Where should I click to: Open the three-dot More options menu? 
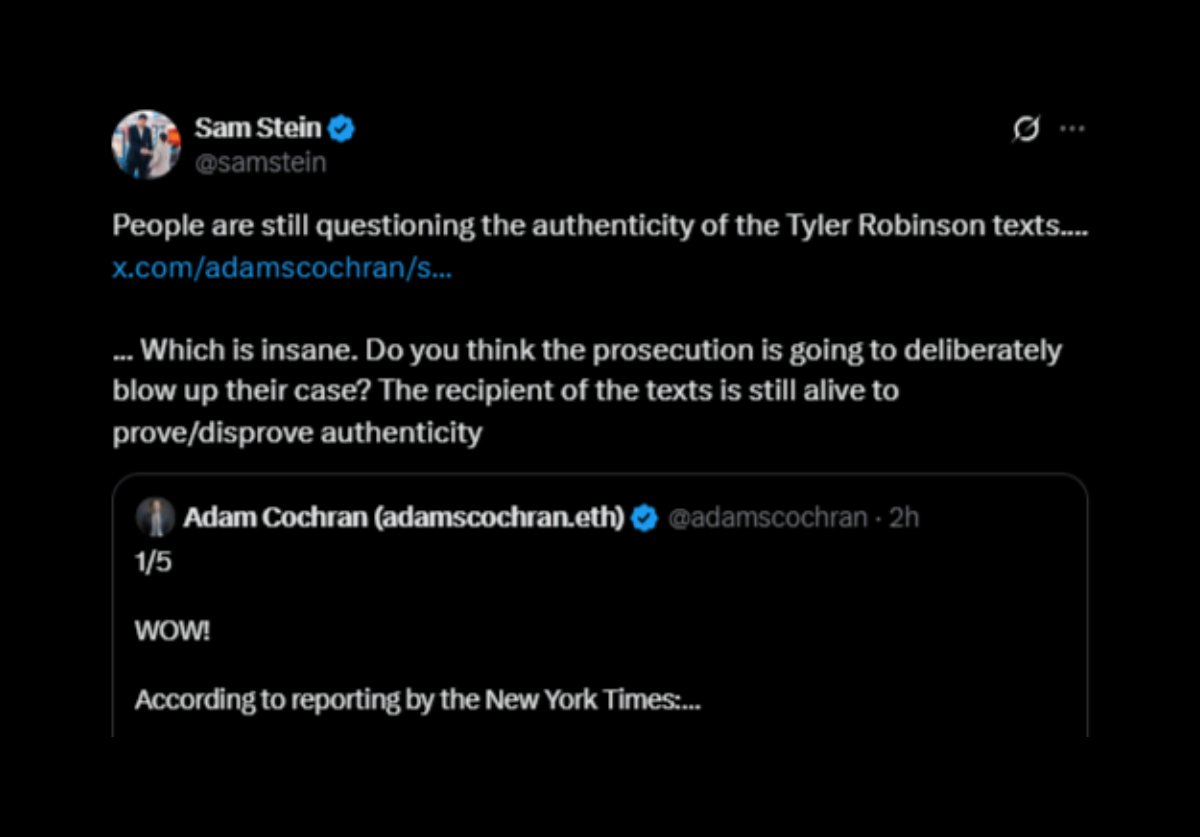[x=1072, y=129]
